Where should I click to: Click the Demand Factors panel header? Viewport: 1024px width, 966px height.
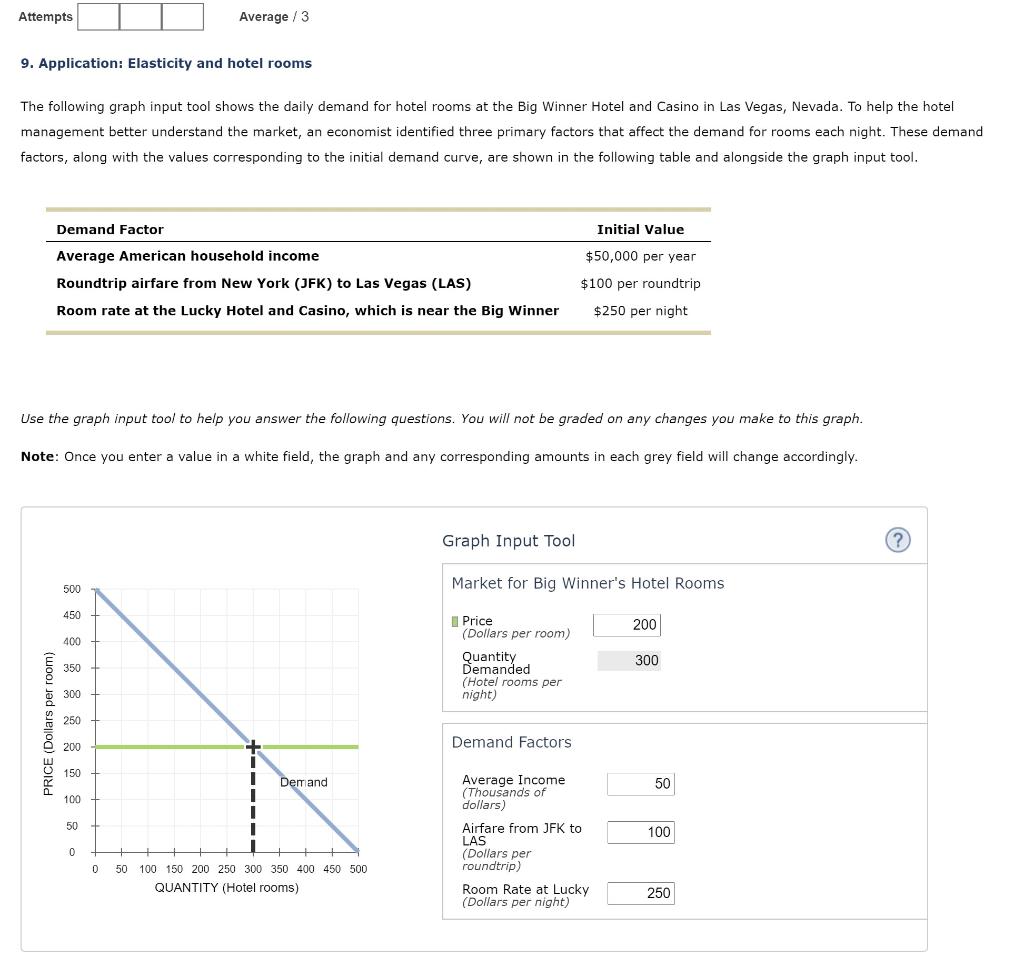(511, 742)
